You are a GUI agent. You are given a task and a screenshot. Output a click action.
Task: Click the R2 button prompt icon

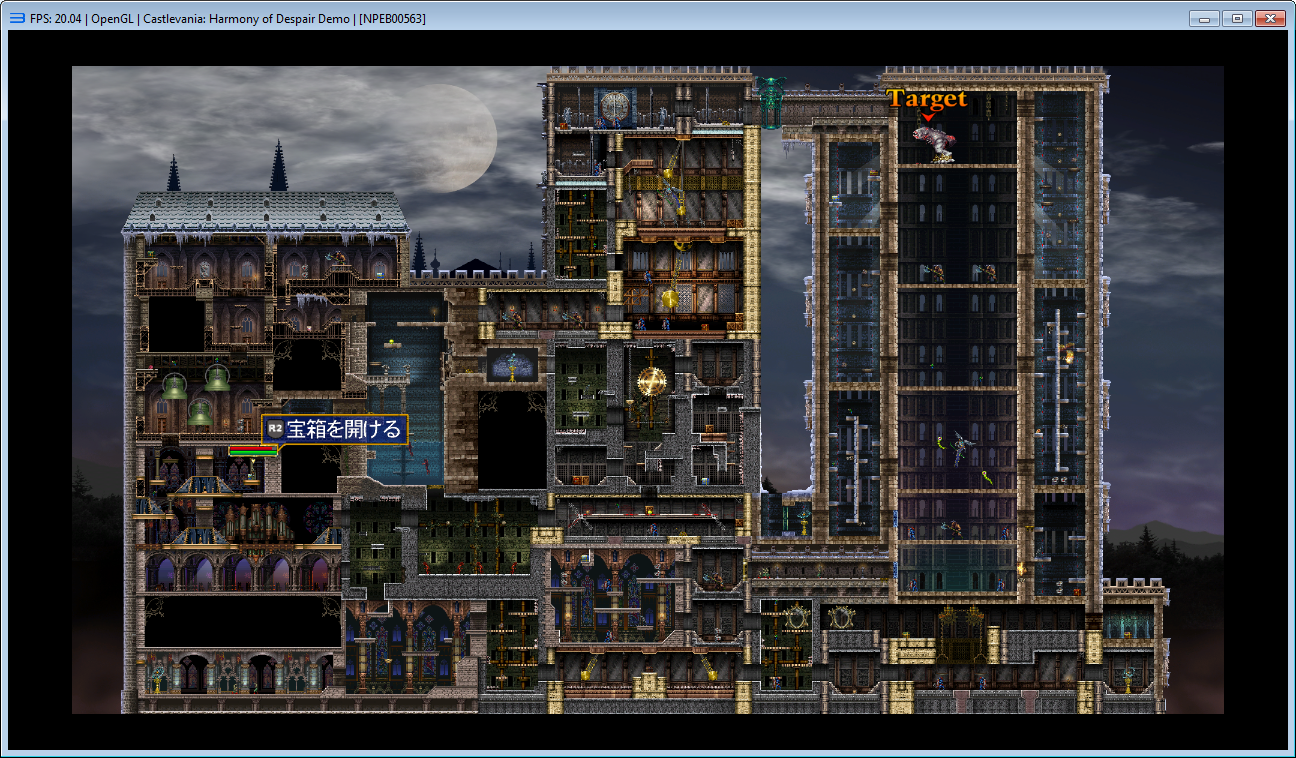pyautogui.click(x=275, y=430)
